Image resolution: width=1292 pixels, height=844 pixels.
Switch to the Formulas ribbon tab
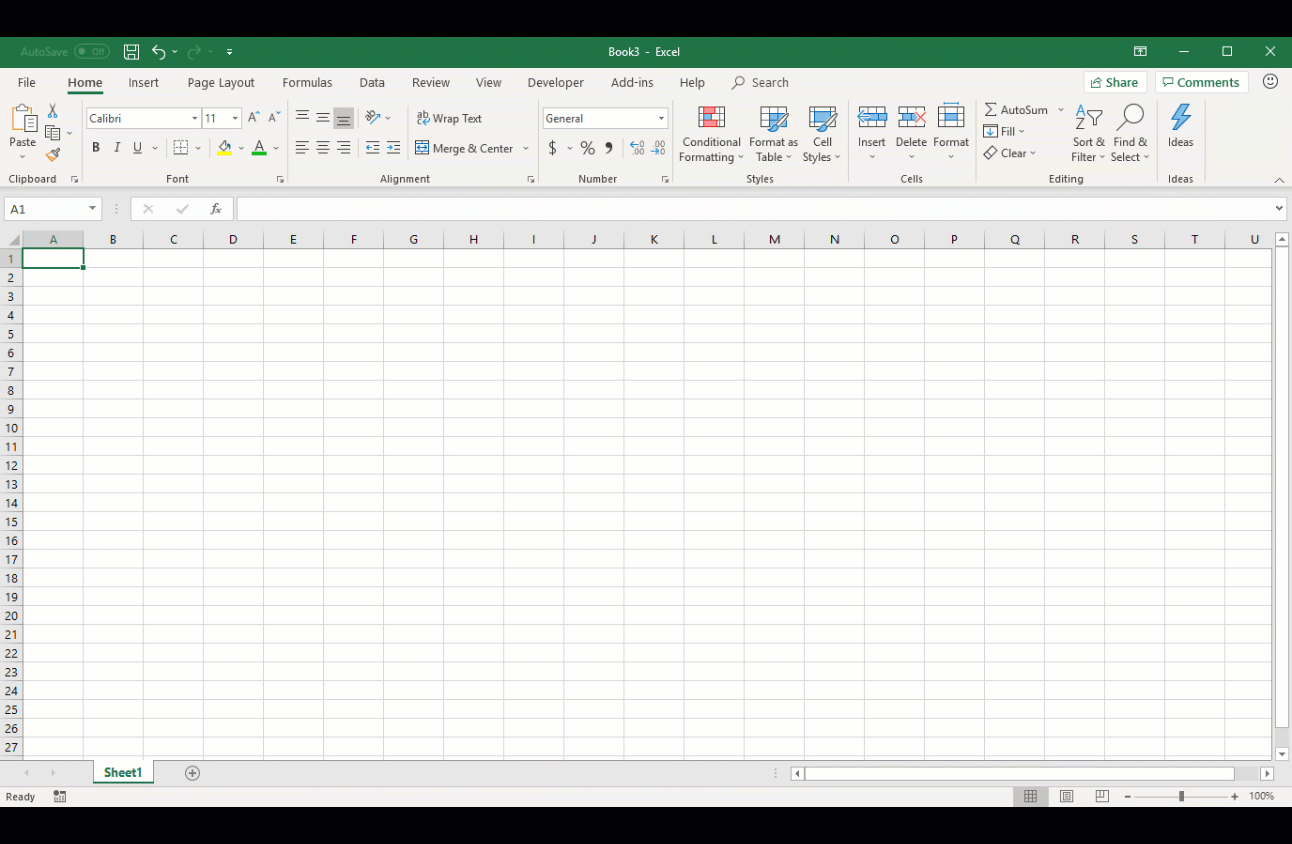307,82
